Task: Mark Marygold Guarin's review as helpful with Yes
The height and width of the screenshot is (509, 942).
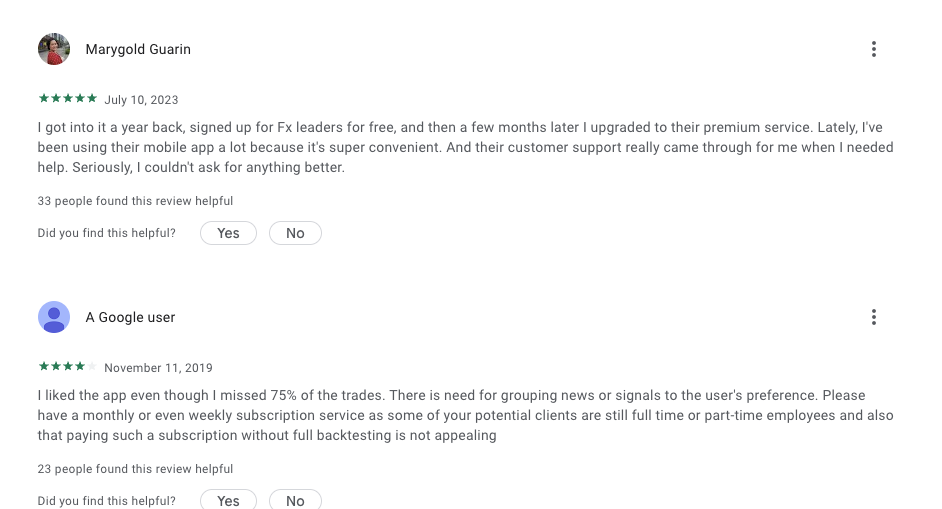Action: coord(228,233)
